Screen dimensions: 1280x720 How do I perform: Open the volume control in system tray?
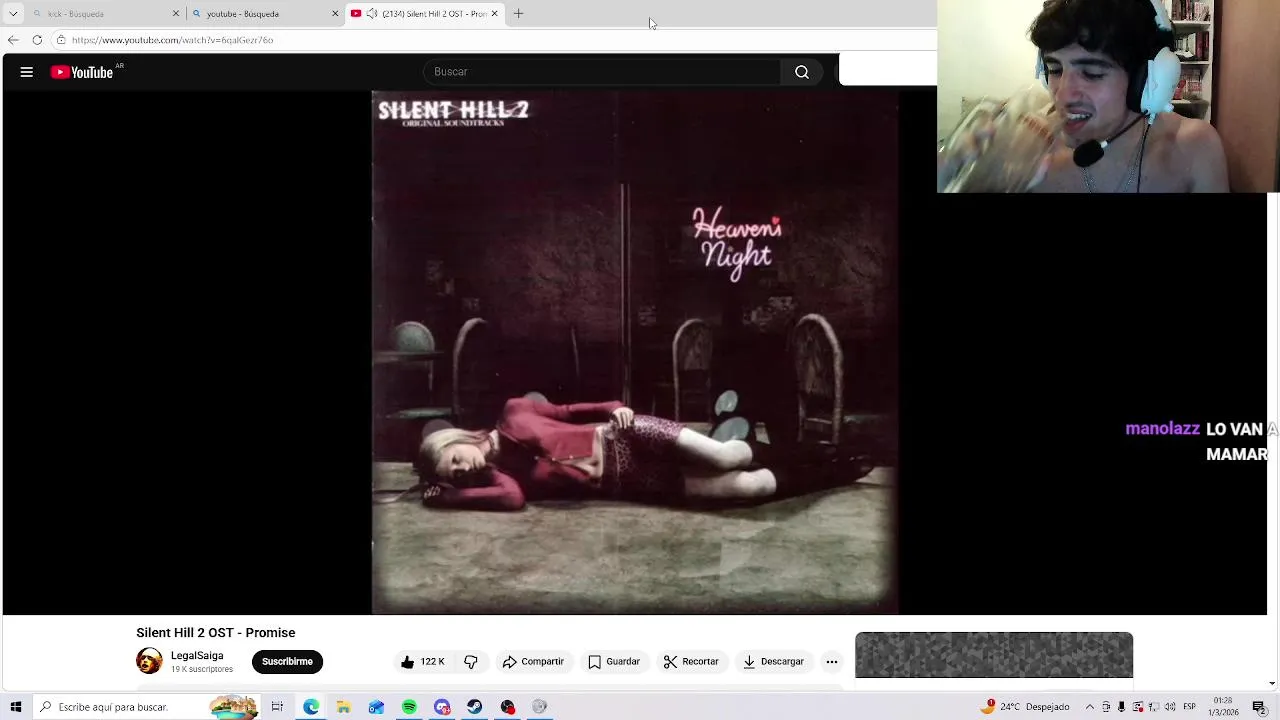[x=1169, y=707]
